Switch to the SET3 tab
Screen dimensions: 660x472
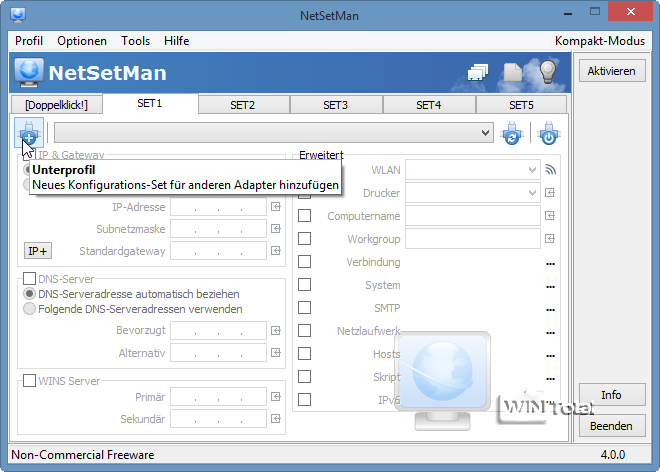tap(335, 105)
